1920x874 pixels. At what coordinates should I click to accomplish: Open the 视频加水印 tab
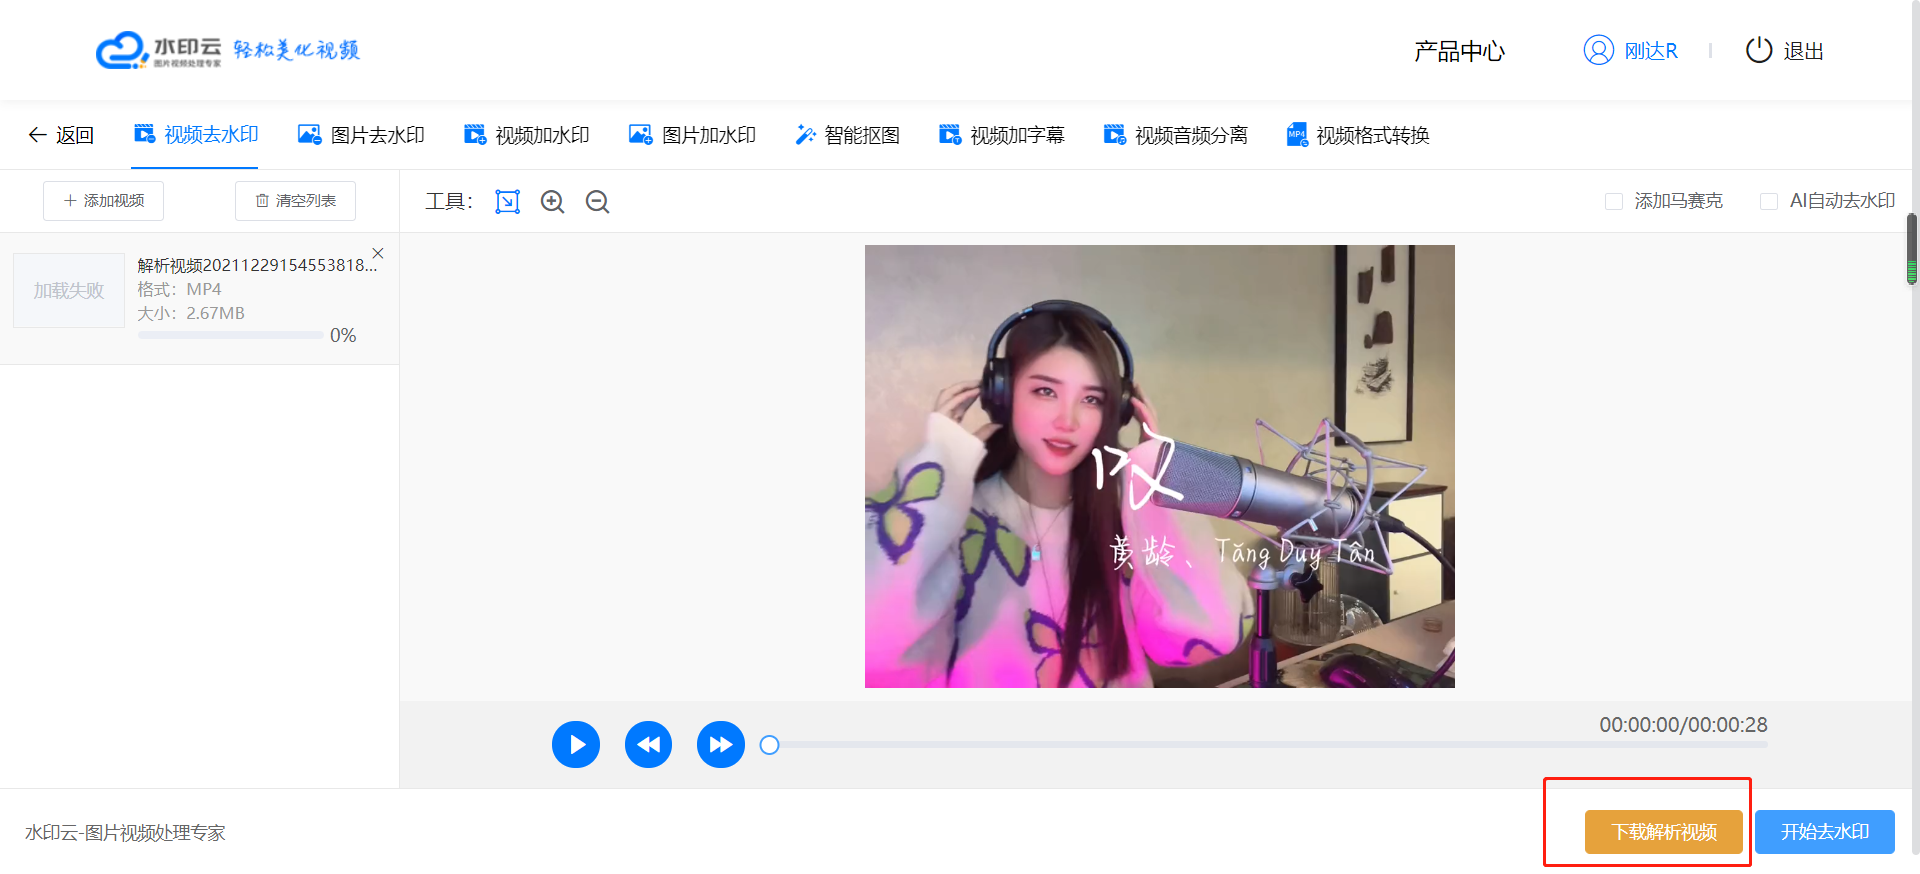coord(527,135)
